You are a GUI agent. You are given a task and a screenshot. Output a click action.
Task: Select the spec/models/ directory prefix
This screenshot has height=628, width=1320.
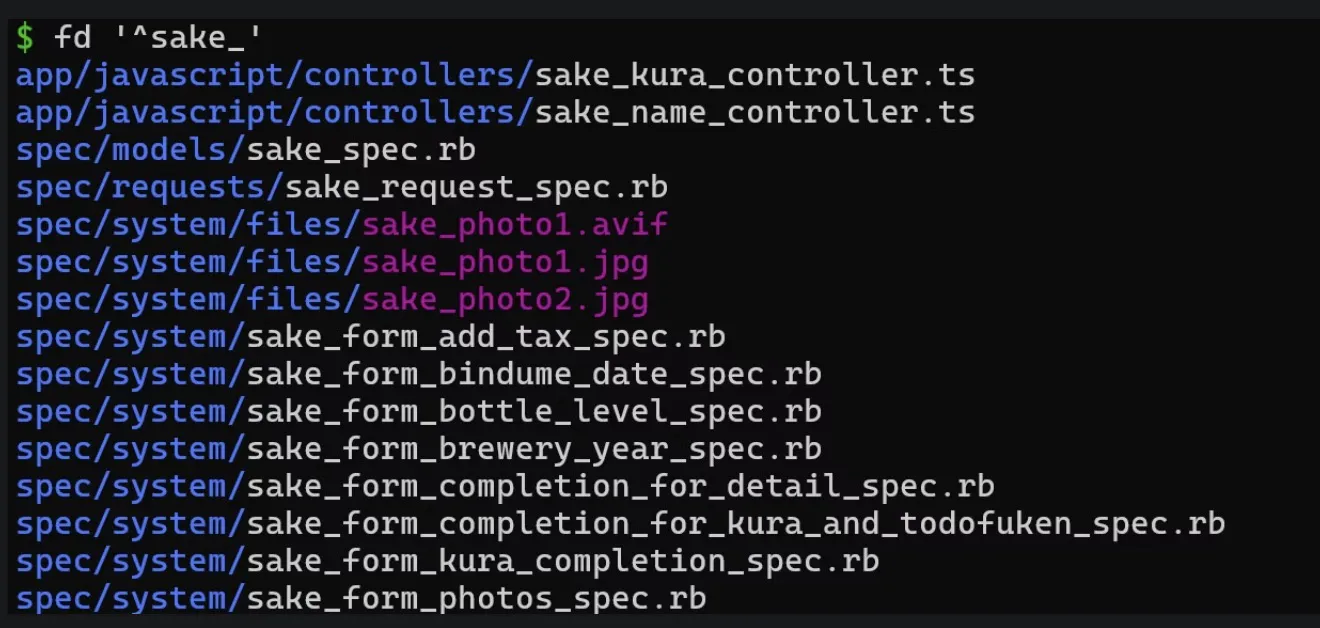[130, 150]
